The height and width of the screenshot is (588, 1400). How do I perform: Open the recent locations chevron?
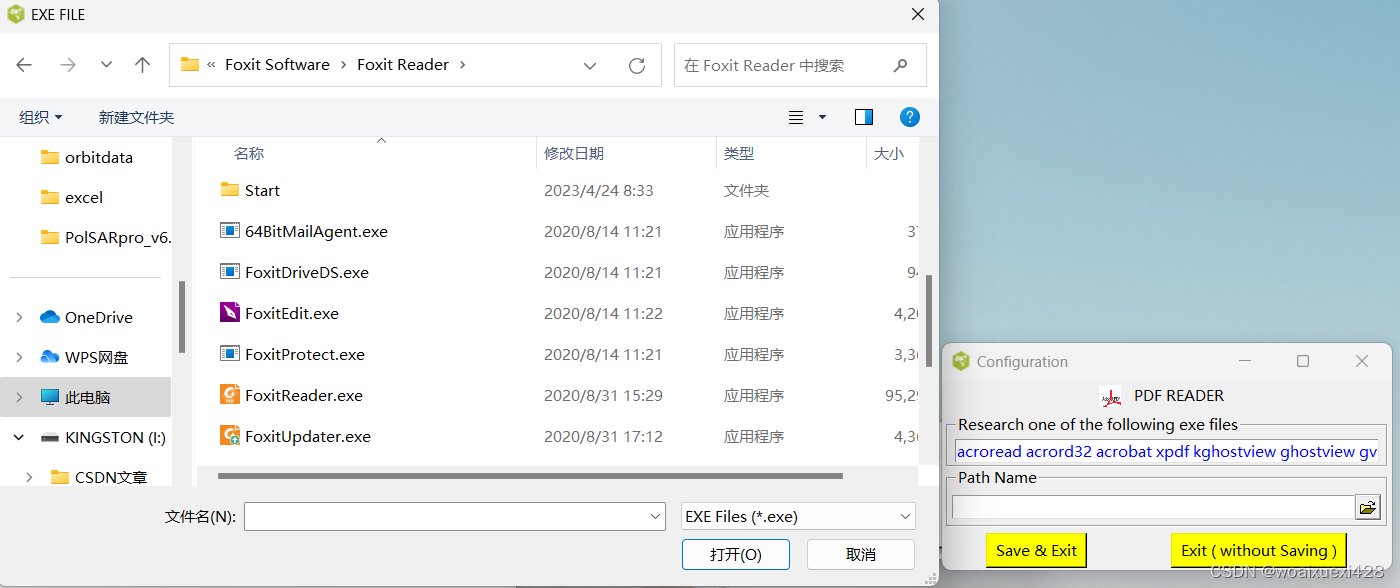(106, 65)
